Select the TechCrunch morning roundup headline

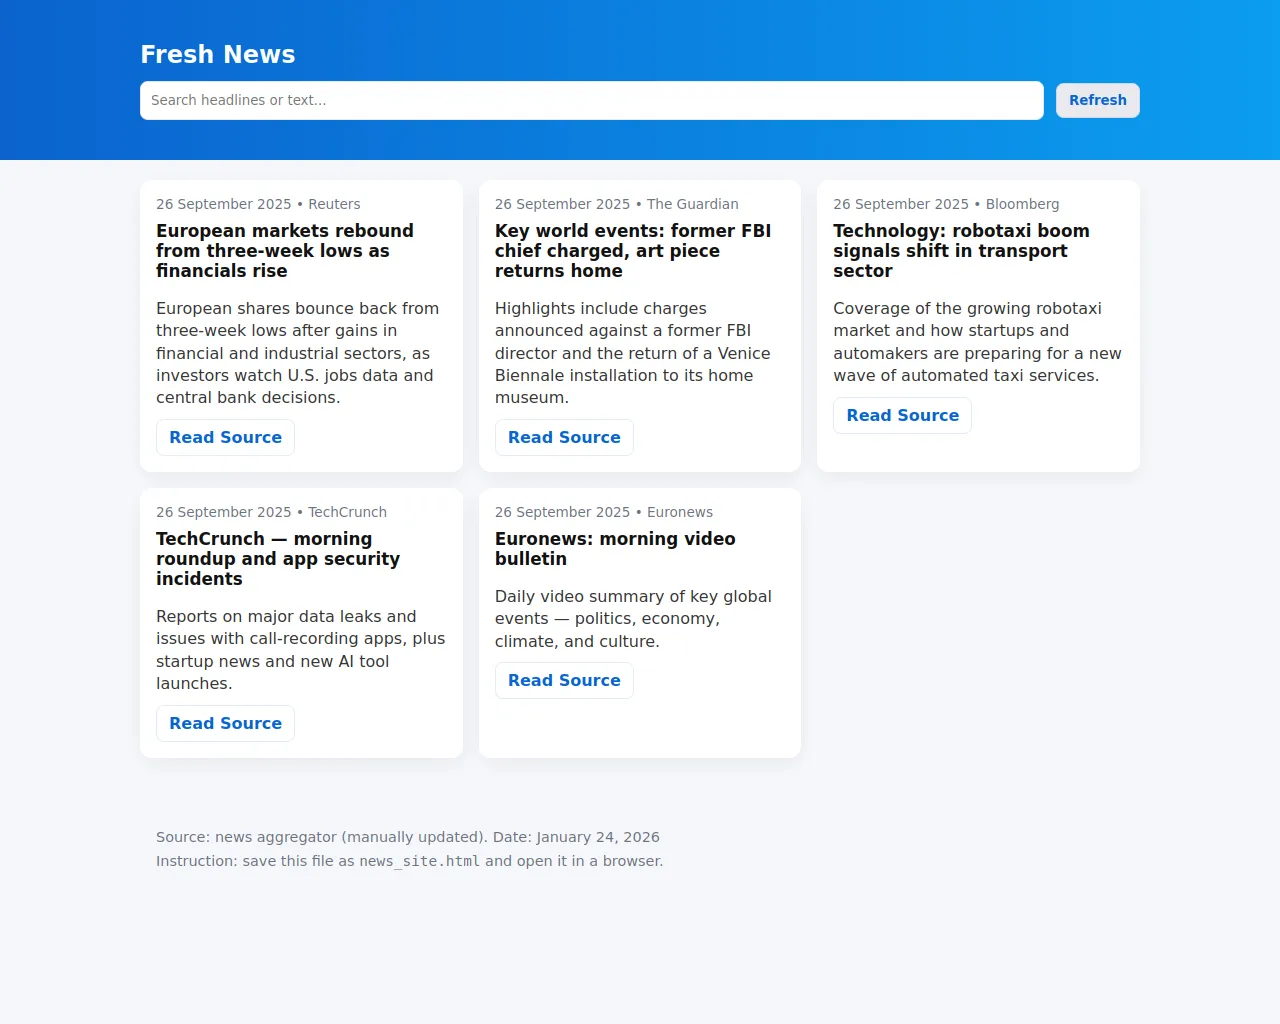click(278, 559)
